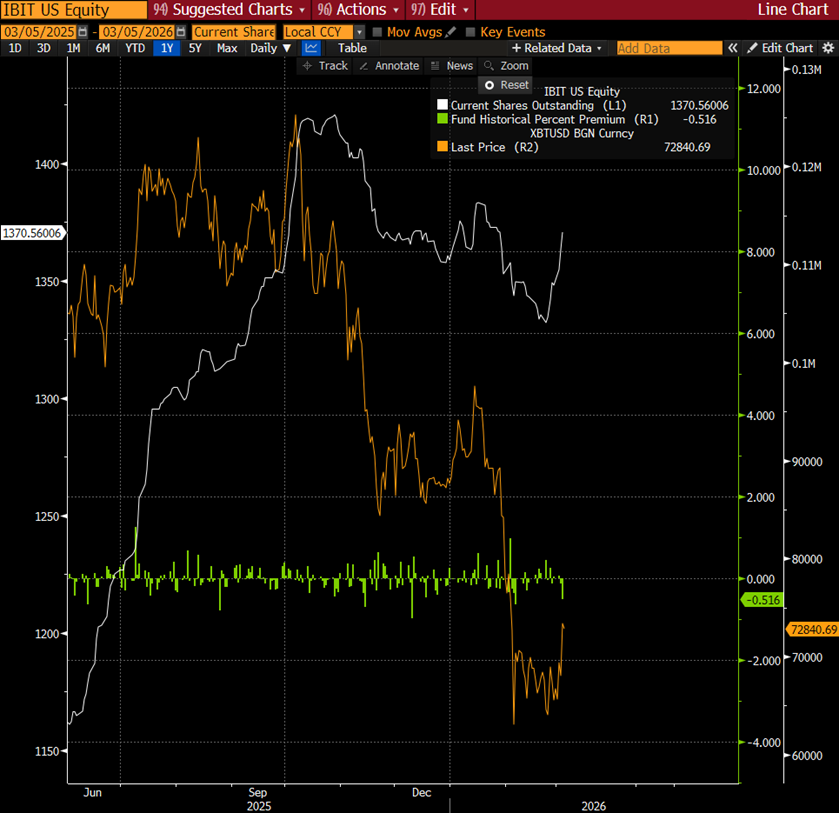Expand the Related Data dropdown
Screen dimensions: 839x813
pos(557,48)
